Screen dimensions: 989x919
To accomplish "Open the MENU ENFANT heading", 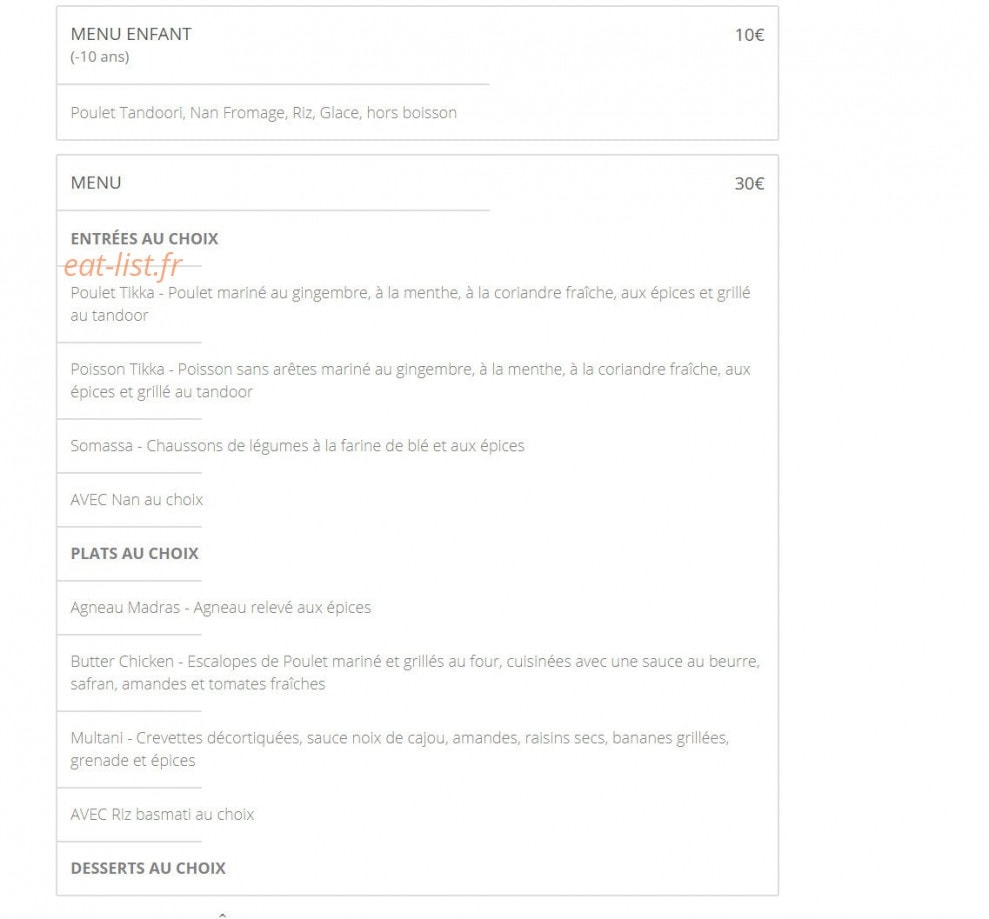I will [131, 34].
